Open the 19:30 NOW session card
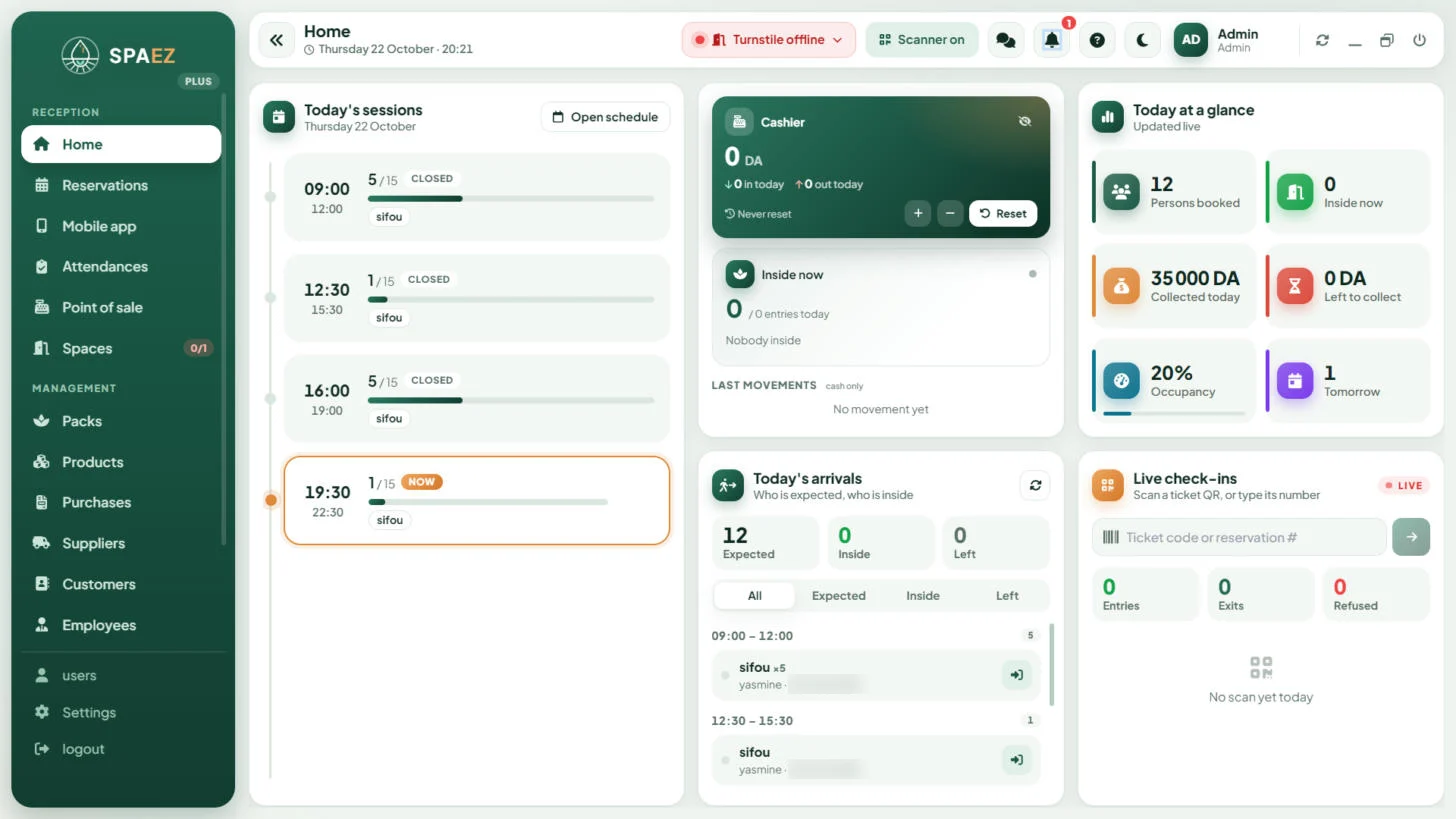 coord(477,501)
